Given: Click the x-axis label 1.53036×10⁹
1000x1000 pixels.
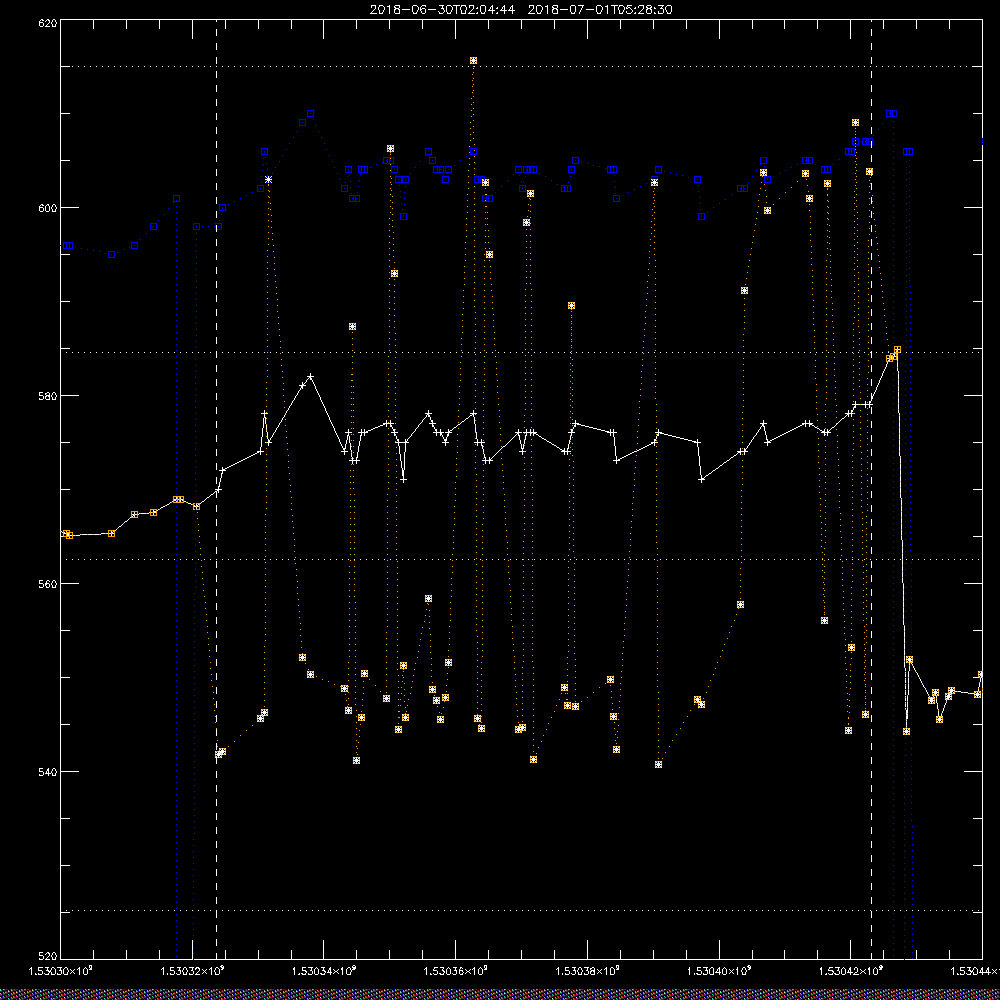Looking at the screenshot, I should (456, 971).
